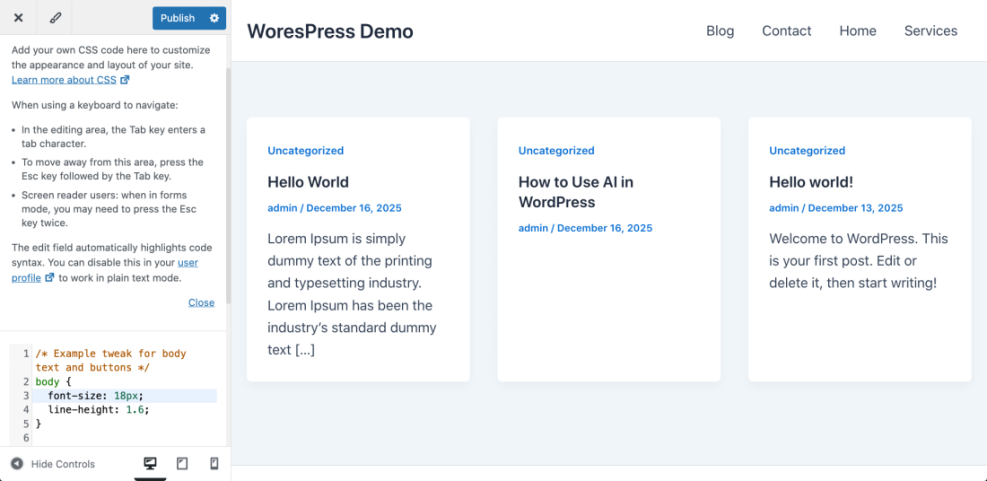Click the Esc key followed by Tab hint
Screen dimensions: 987x481
coord(112,169)
